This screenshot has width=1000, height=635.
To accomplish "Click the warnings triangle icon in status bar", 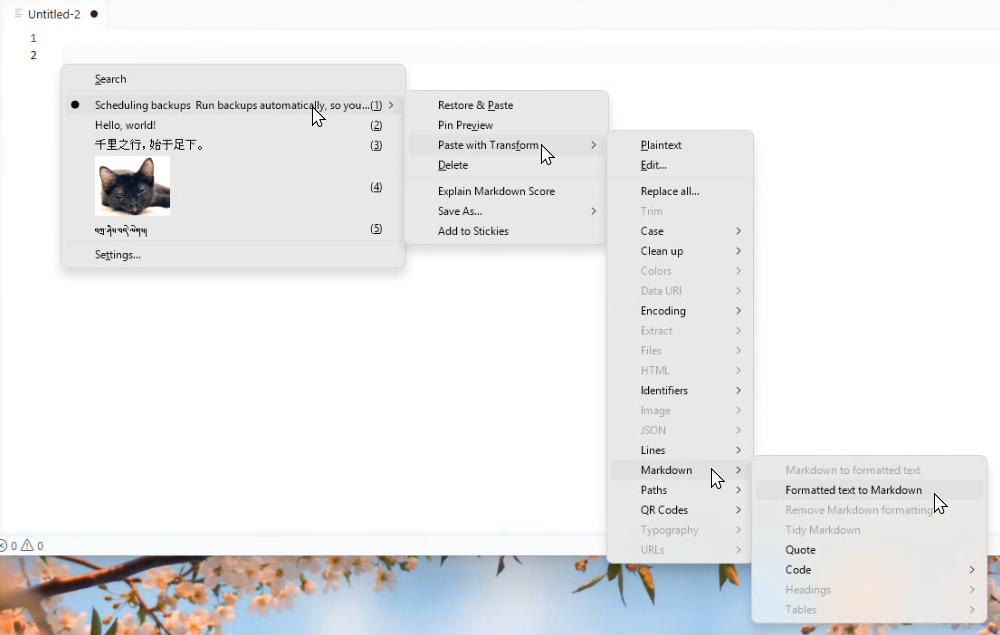I will point(27,546).
